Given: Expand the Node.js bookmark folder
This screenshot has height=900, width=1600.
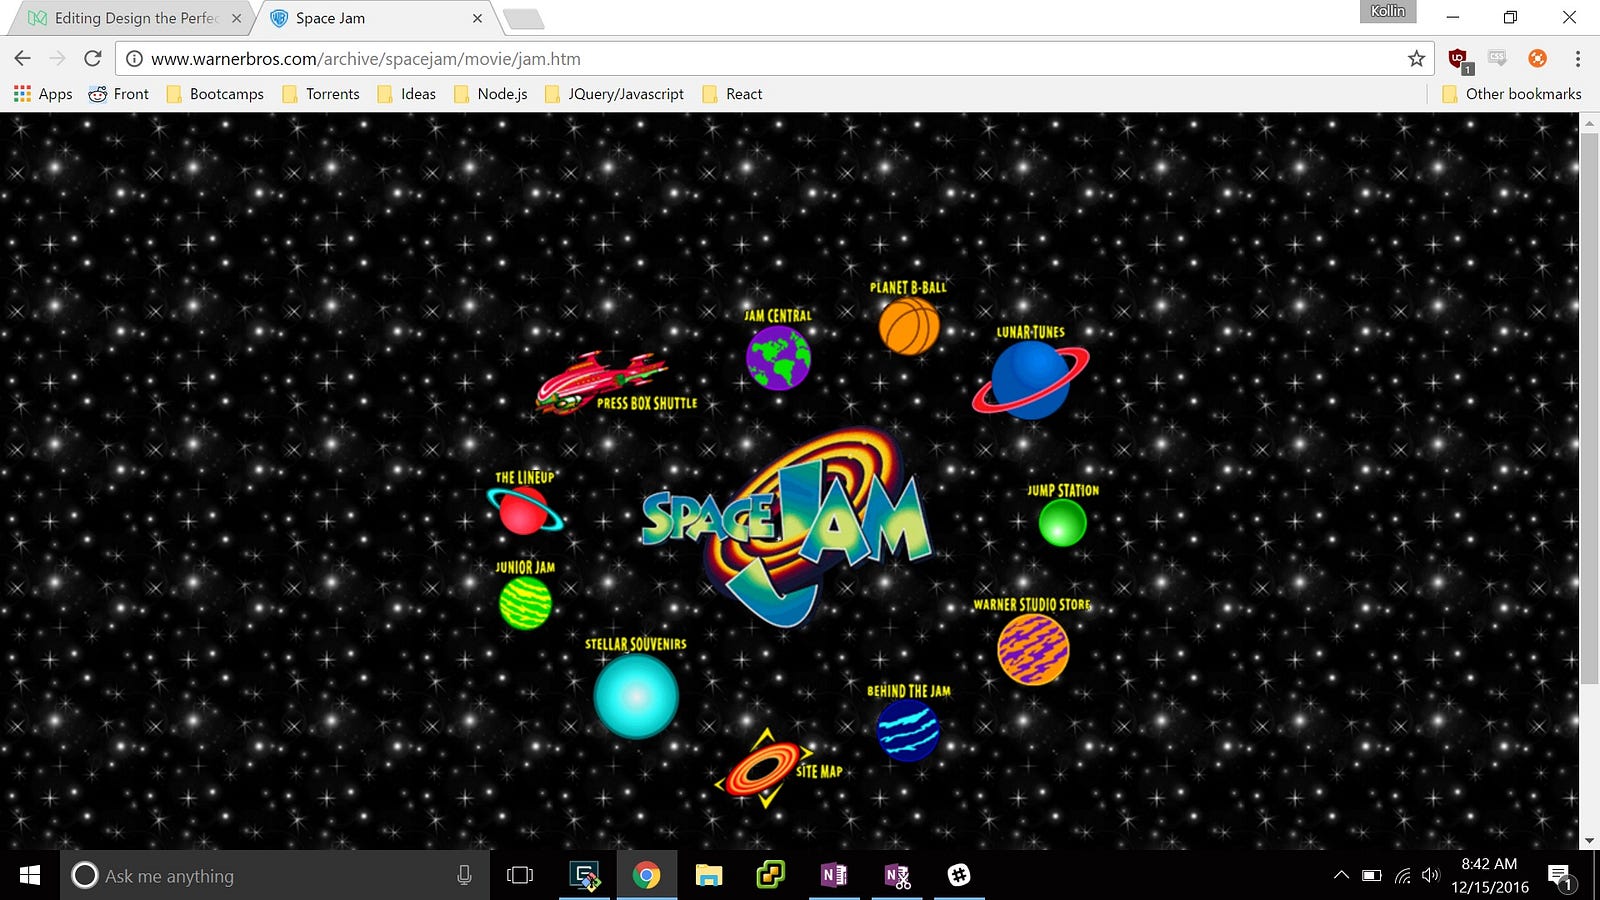Looking at the screenshot, I should (491, 94).
